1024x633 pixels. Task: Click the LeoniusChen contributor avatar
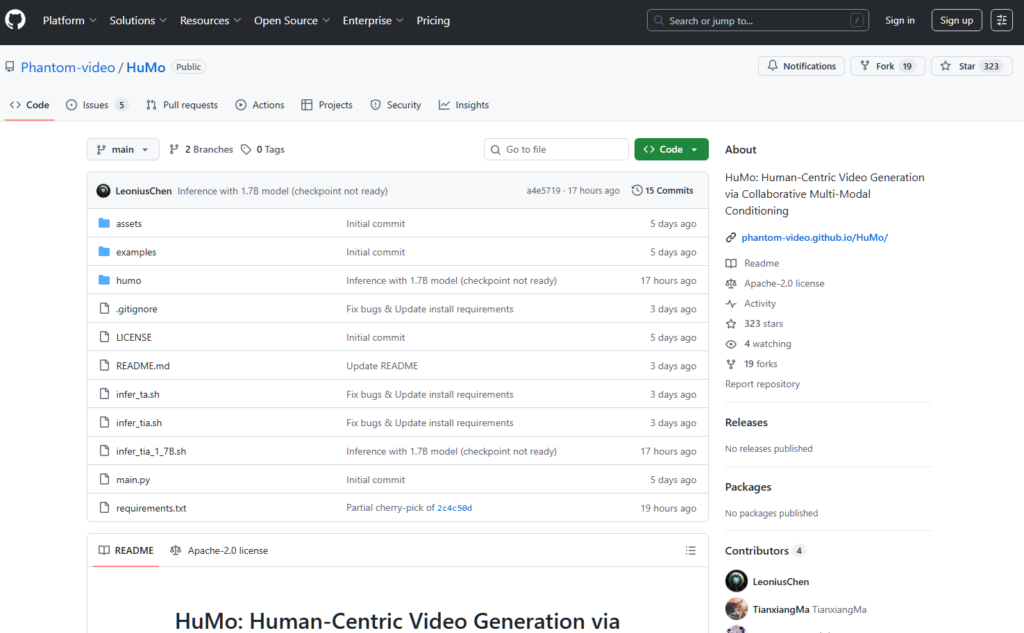736,581
